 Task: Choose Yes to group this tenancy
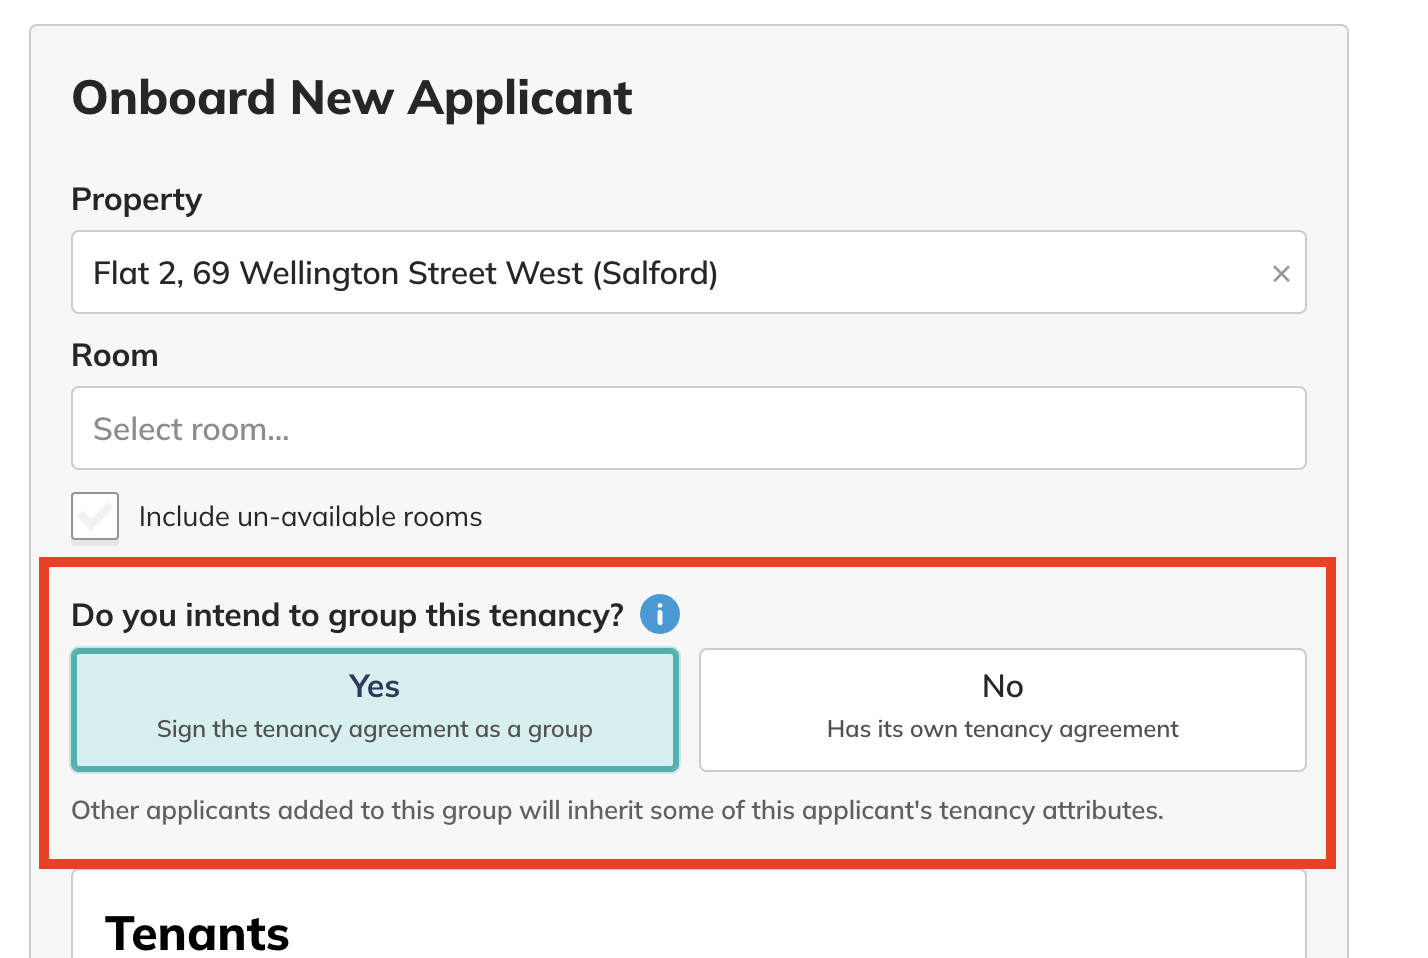(375, 710)
